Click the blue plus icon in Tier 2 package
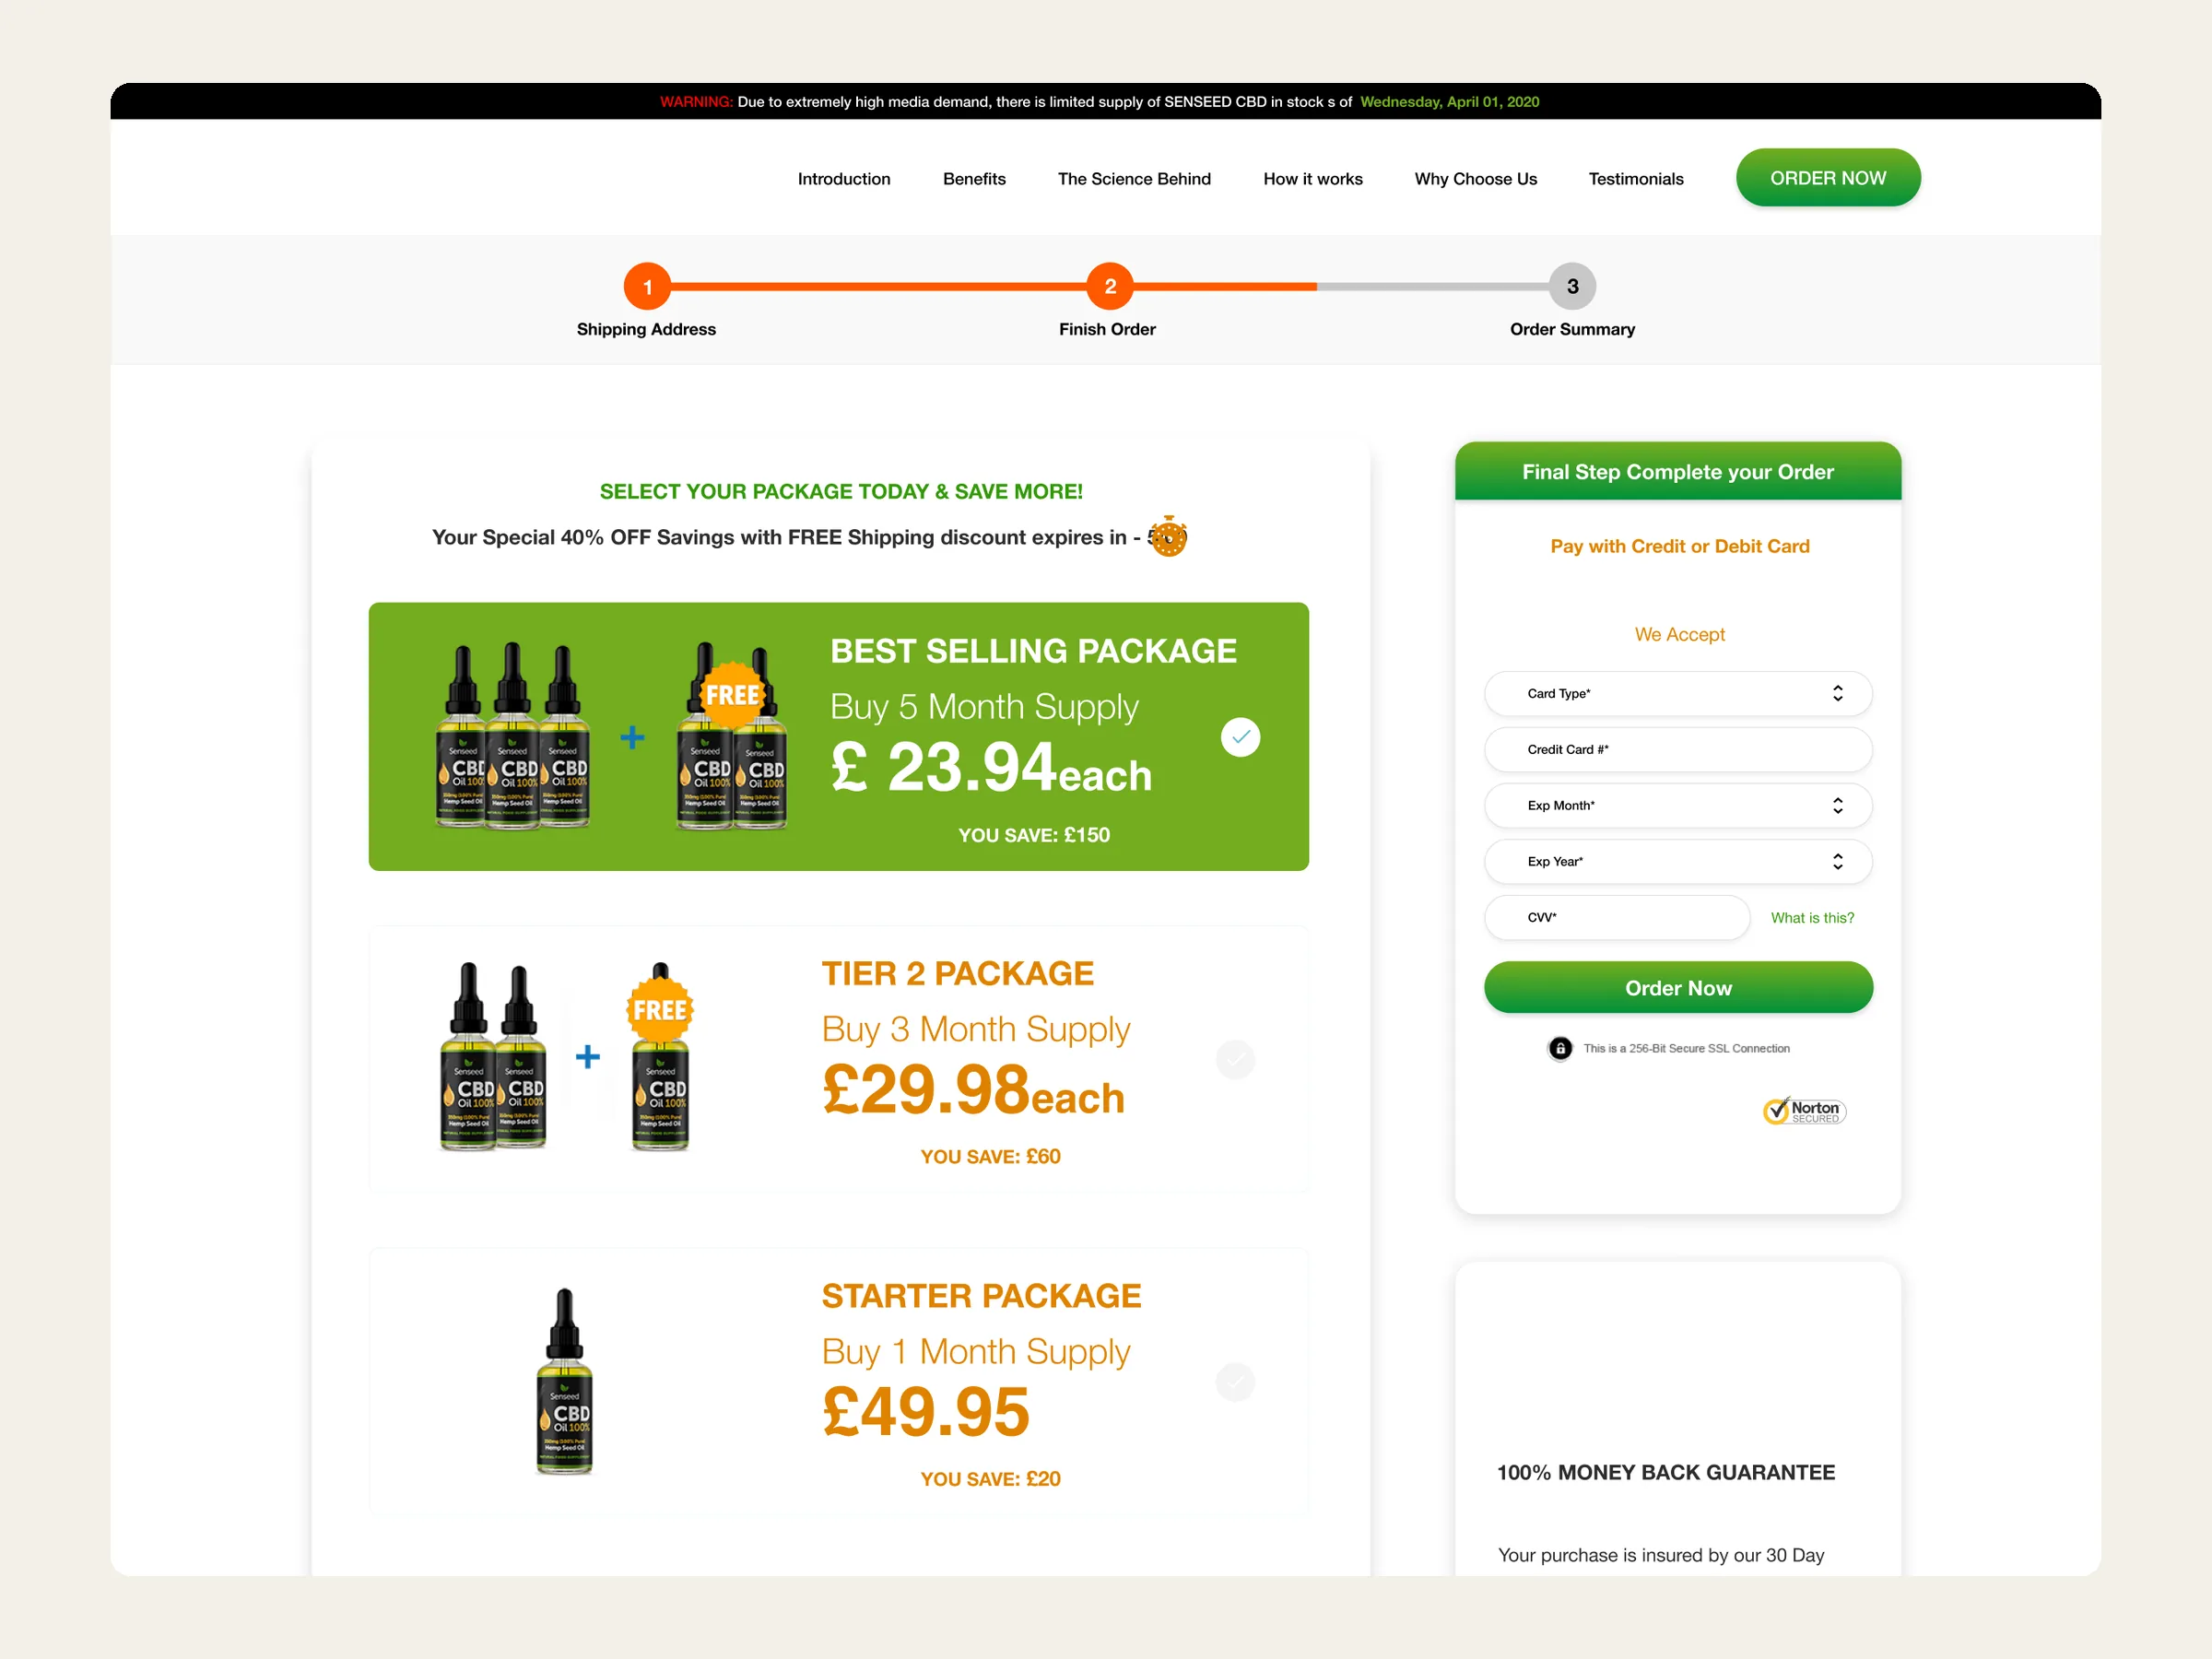 pos(588,1057)
